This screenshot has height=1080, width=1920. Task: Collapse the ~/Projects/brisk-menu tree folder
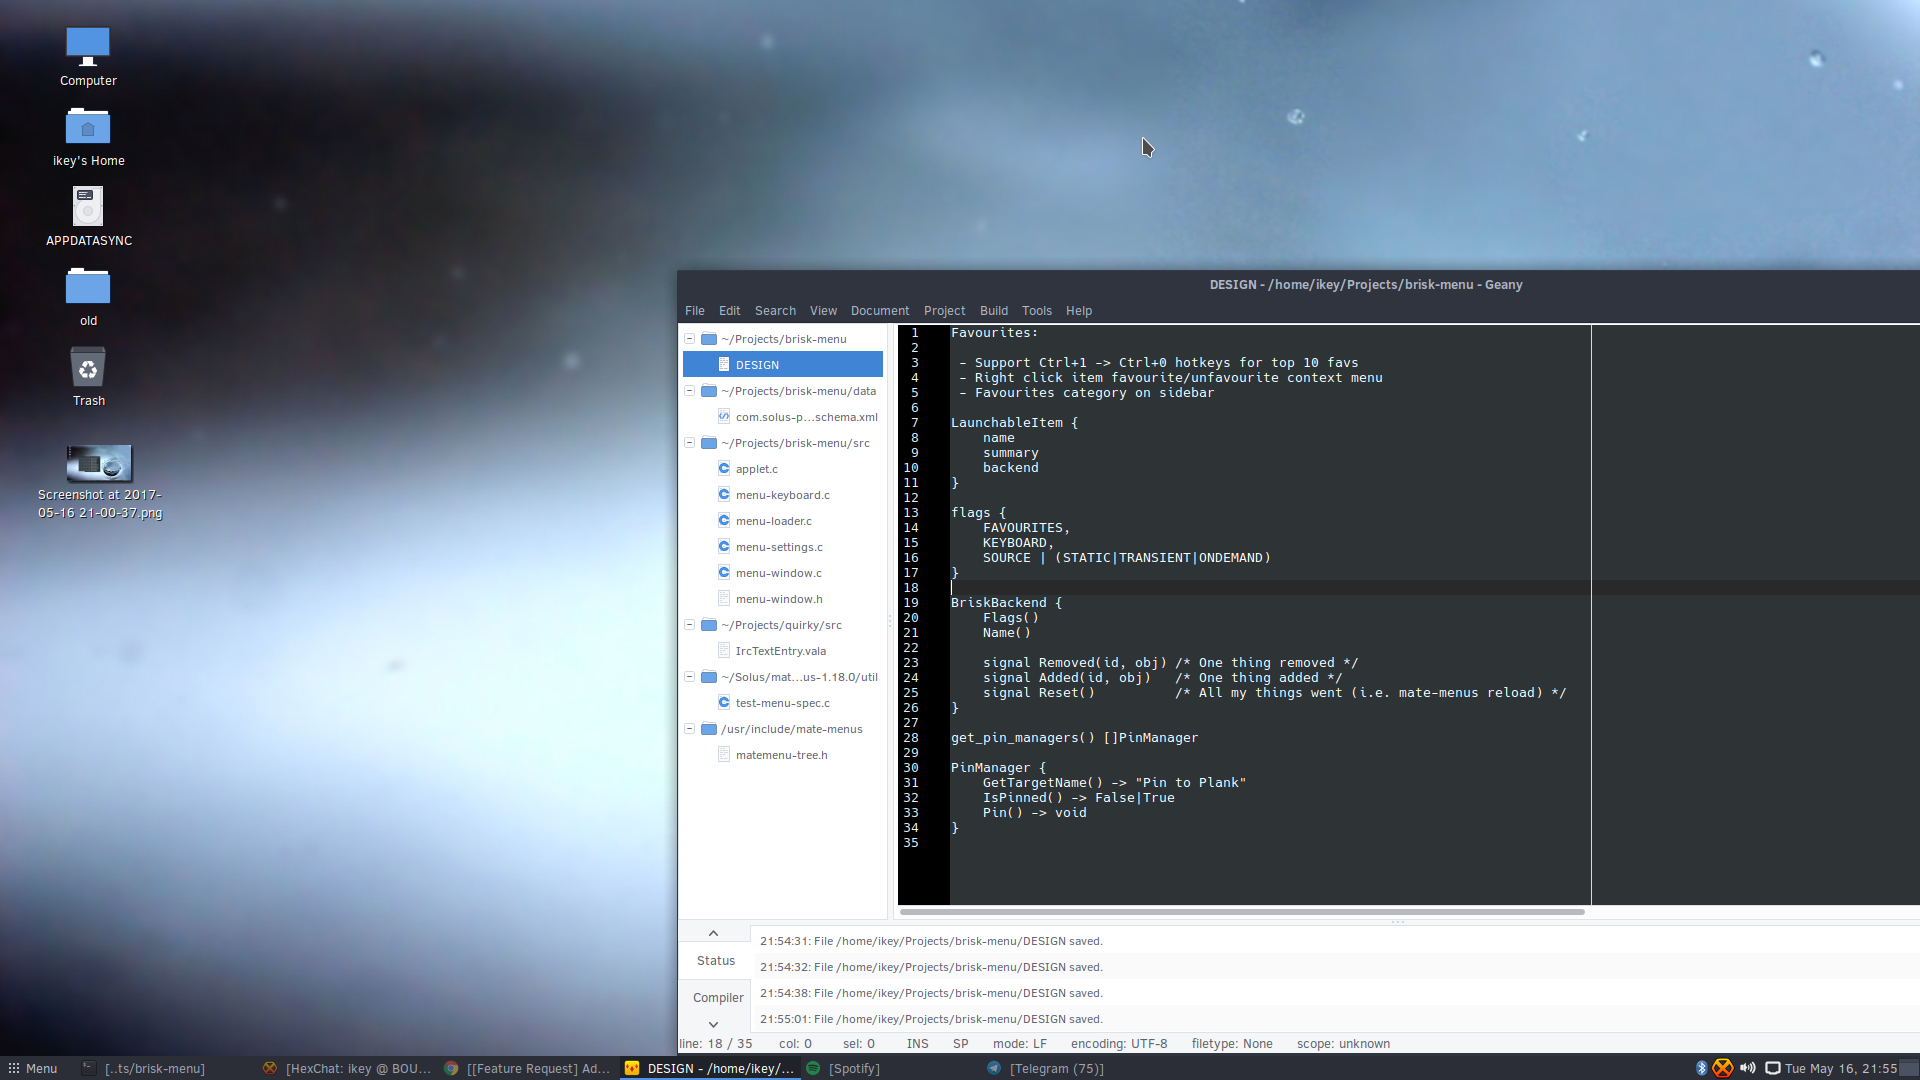689,339
